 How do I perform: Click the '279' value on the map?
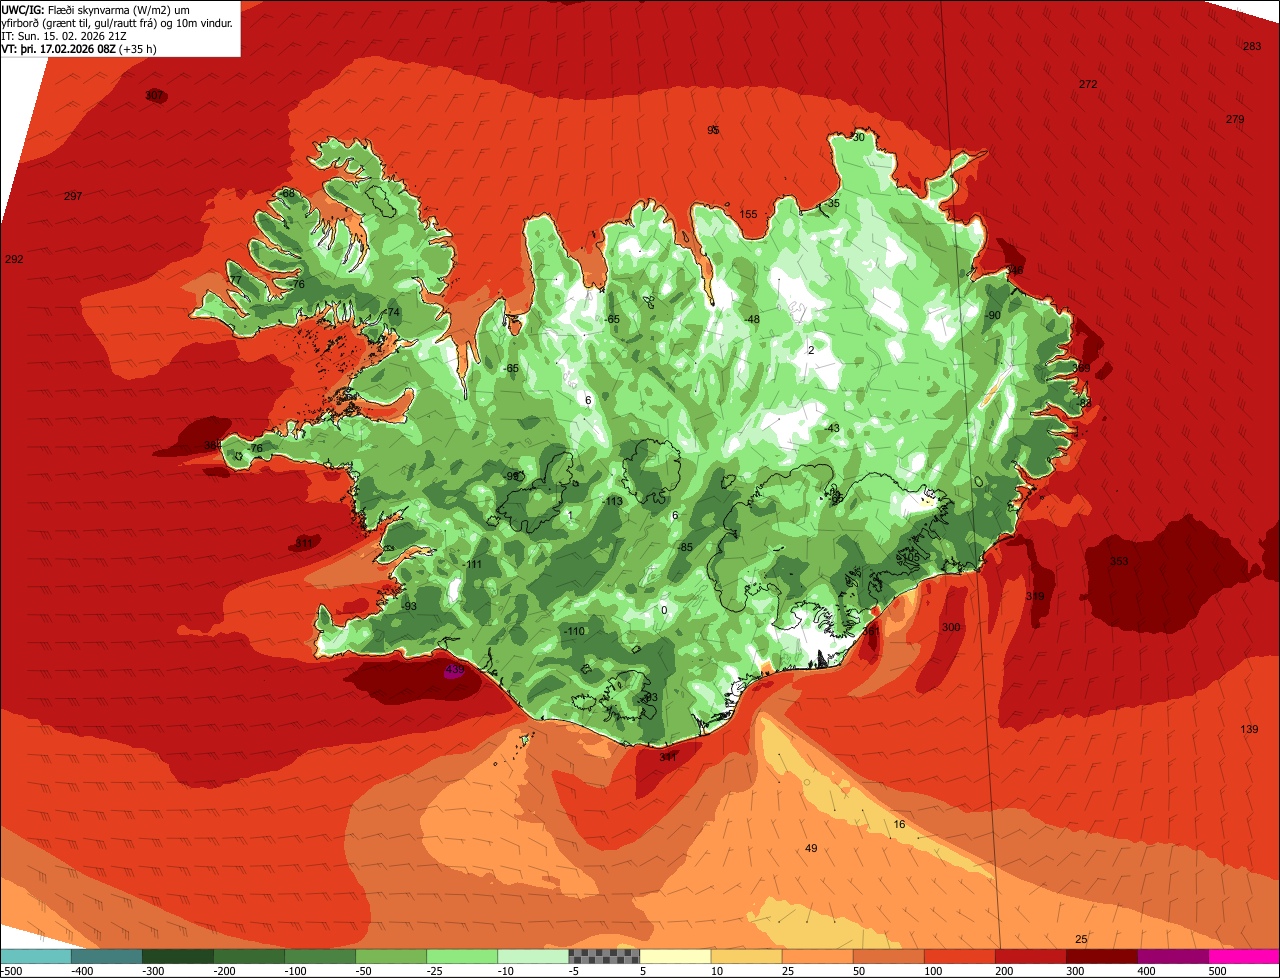pyautogui.click(x=1235, y=120)
